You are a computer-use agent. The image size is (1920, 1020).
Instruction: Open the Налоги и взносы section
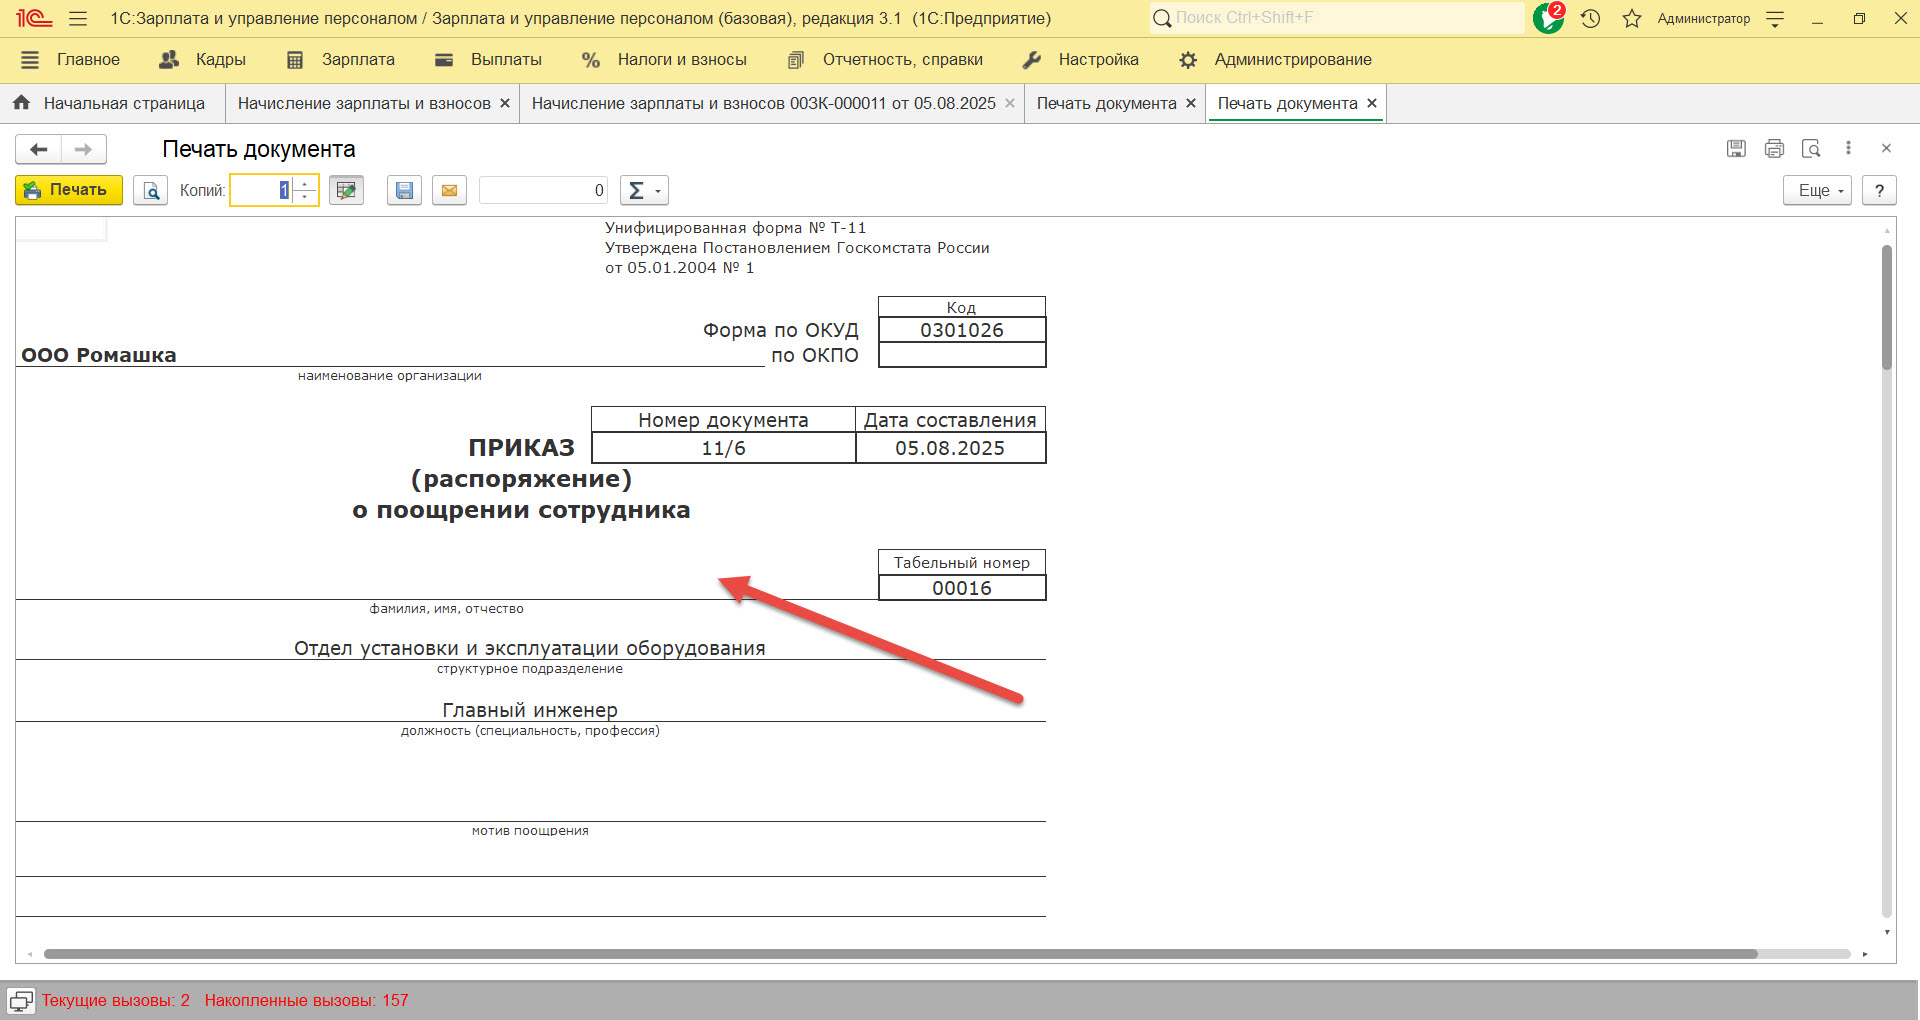pyautogui.click(x=664, y=60)
